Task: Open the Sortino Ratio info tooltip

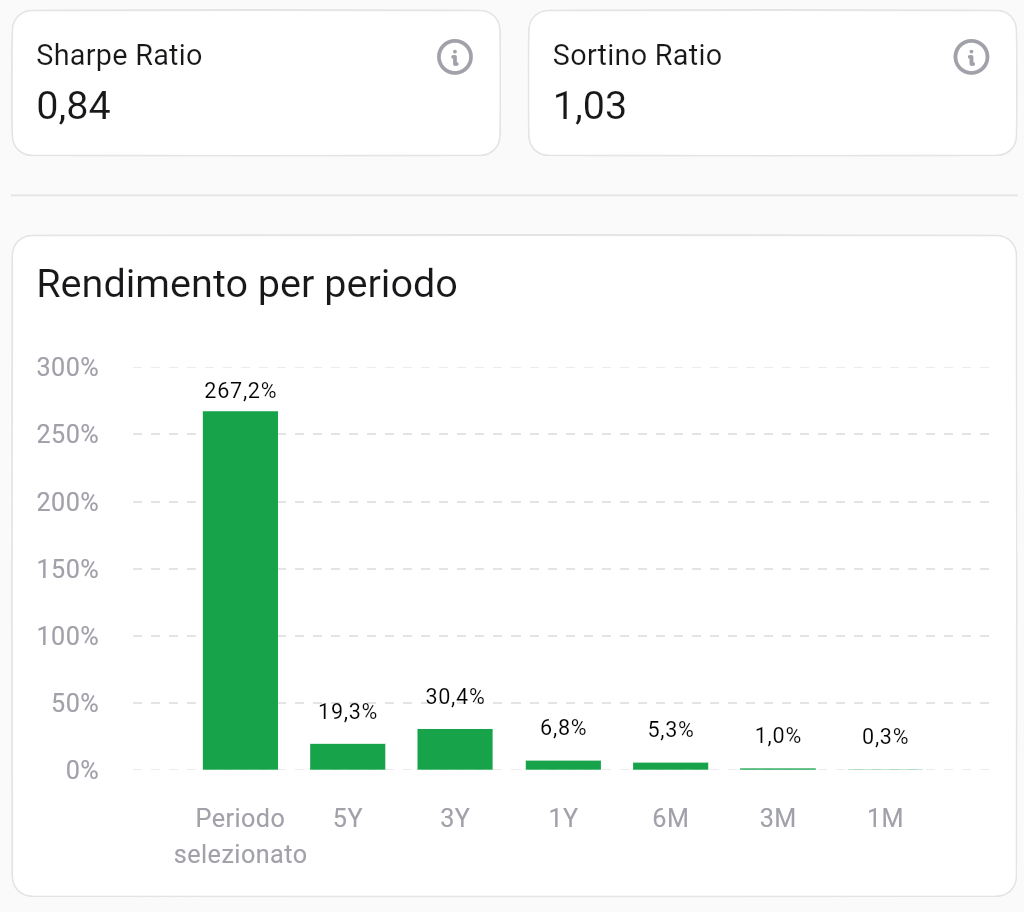Action: (x=970, y=58)
